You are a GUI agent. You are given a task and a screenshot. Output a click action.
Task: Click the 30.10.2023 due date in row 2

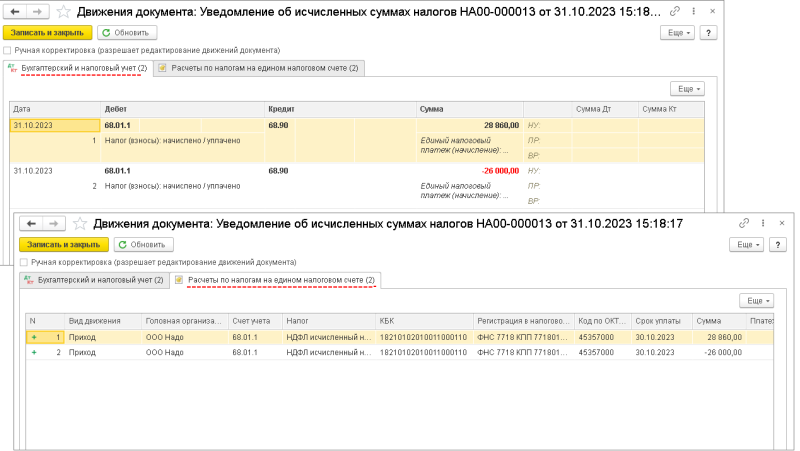(x=655, y=353)
